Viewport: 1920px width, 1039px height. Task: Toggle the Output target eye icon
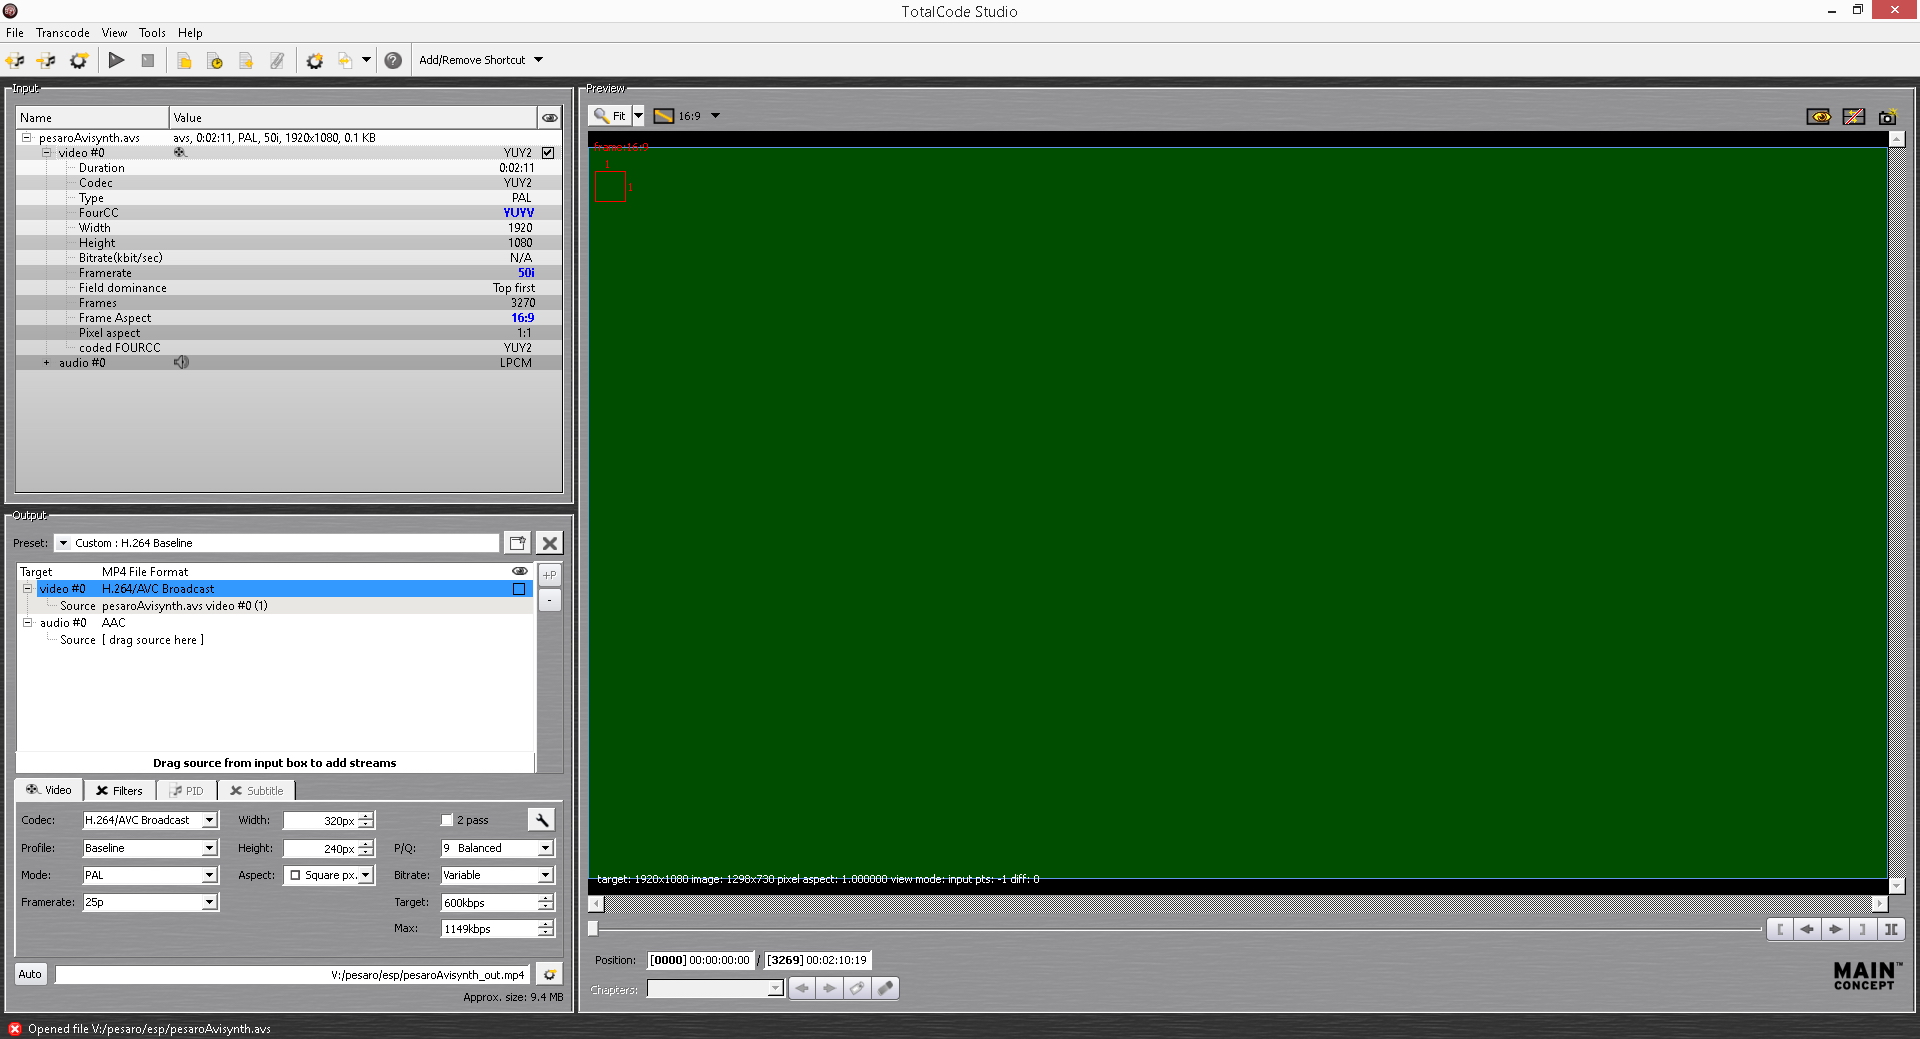(520, 571)
